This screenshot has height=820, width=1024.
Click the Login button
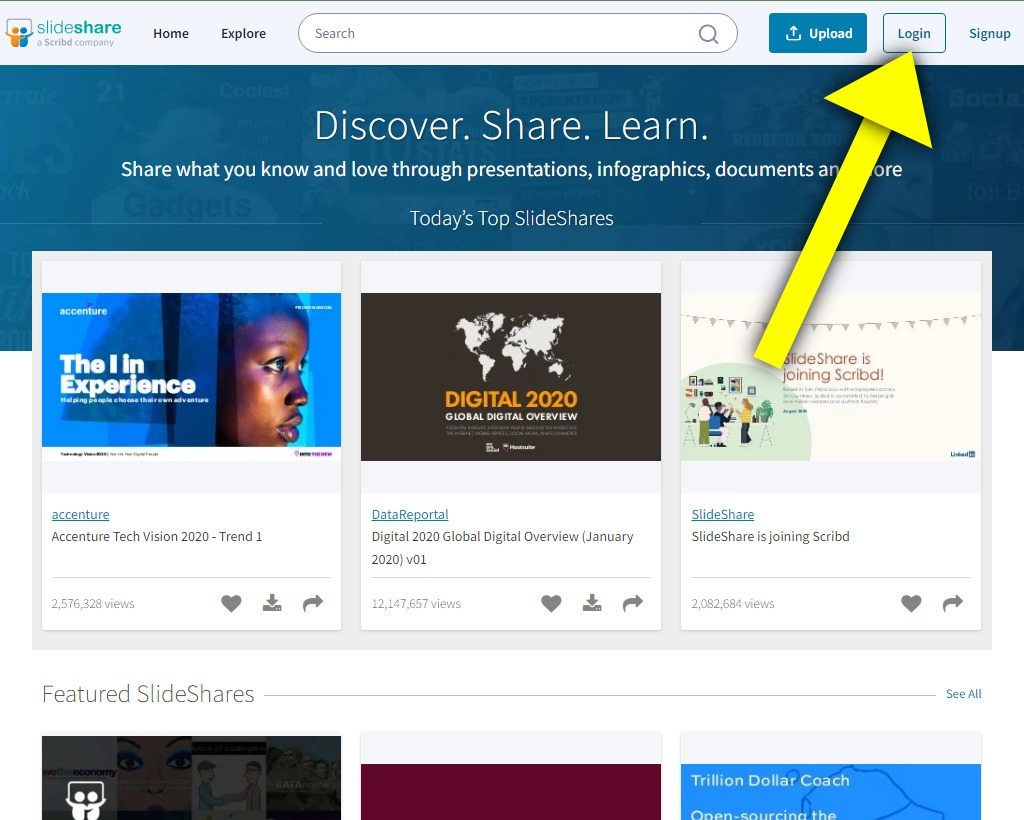coord(914,33)
